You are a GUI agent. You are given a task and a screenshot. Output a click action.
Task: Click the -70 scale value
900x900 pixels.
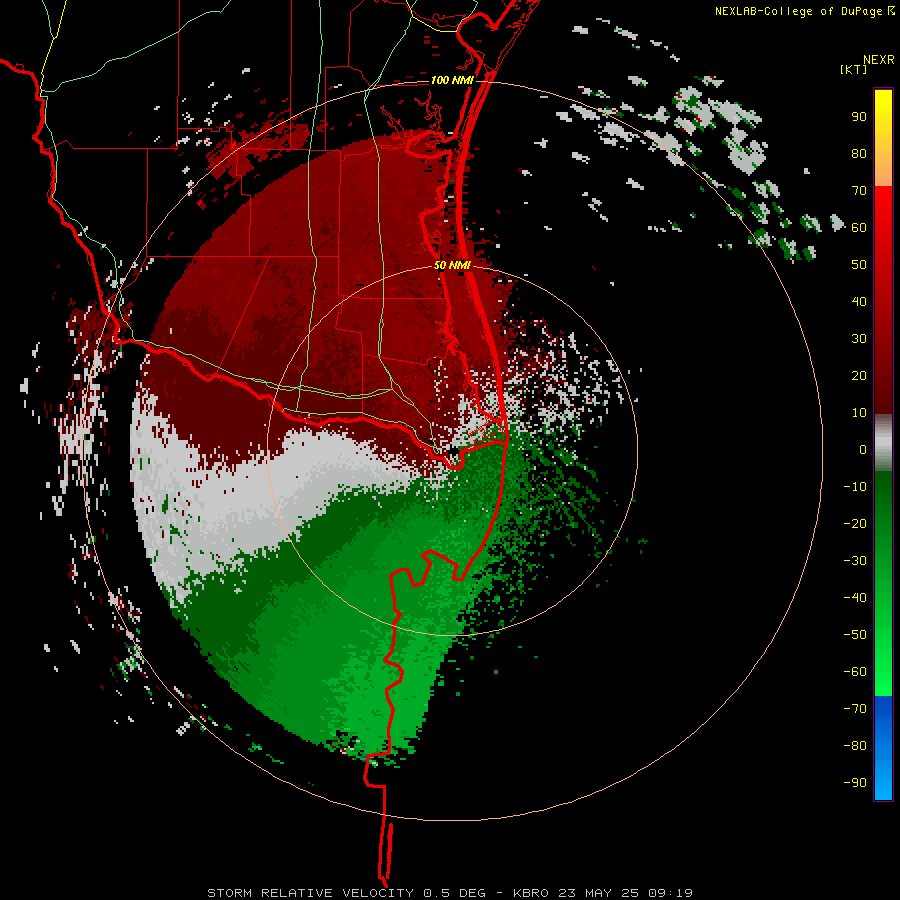pyautogui.click(x=855, y=709)
